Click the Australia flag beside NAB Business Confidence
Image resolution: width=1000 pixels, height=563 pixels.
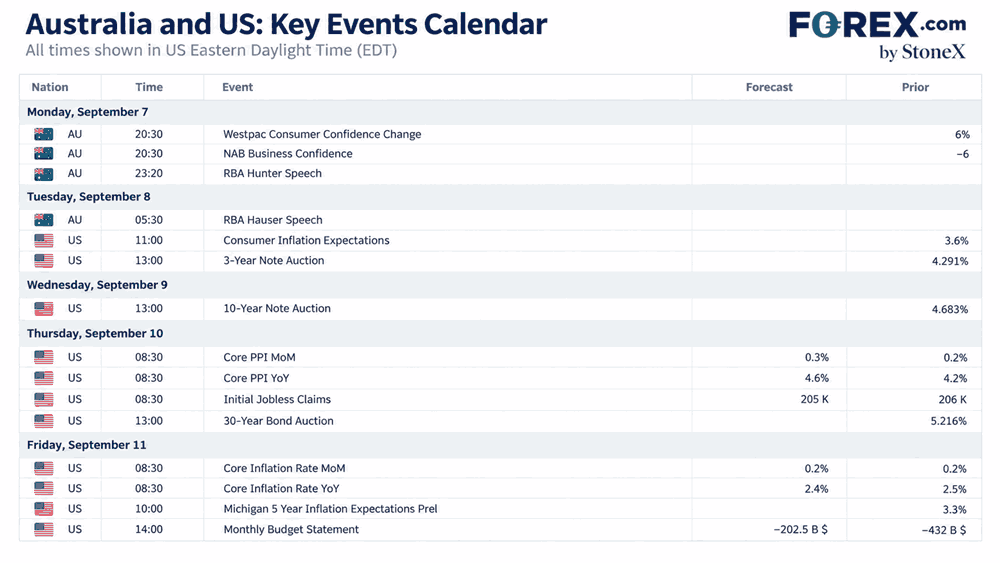point(44,154)
